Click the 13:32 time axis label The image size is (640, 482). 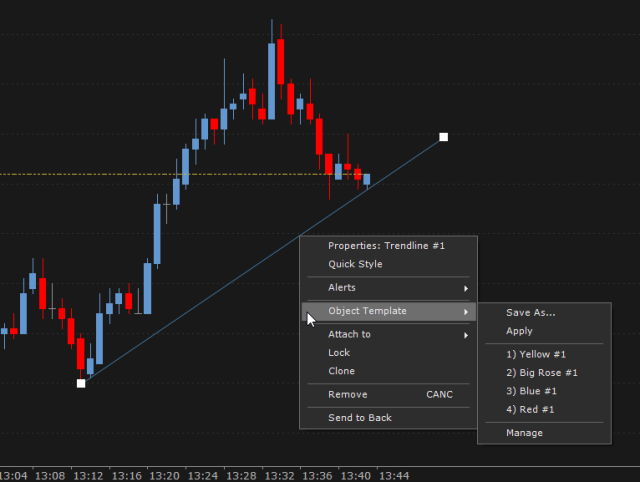click(281, 475)
